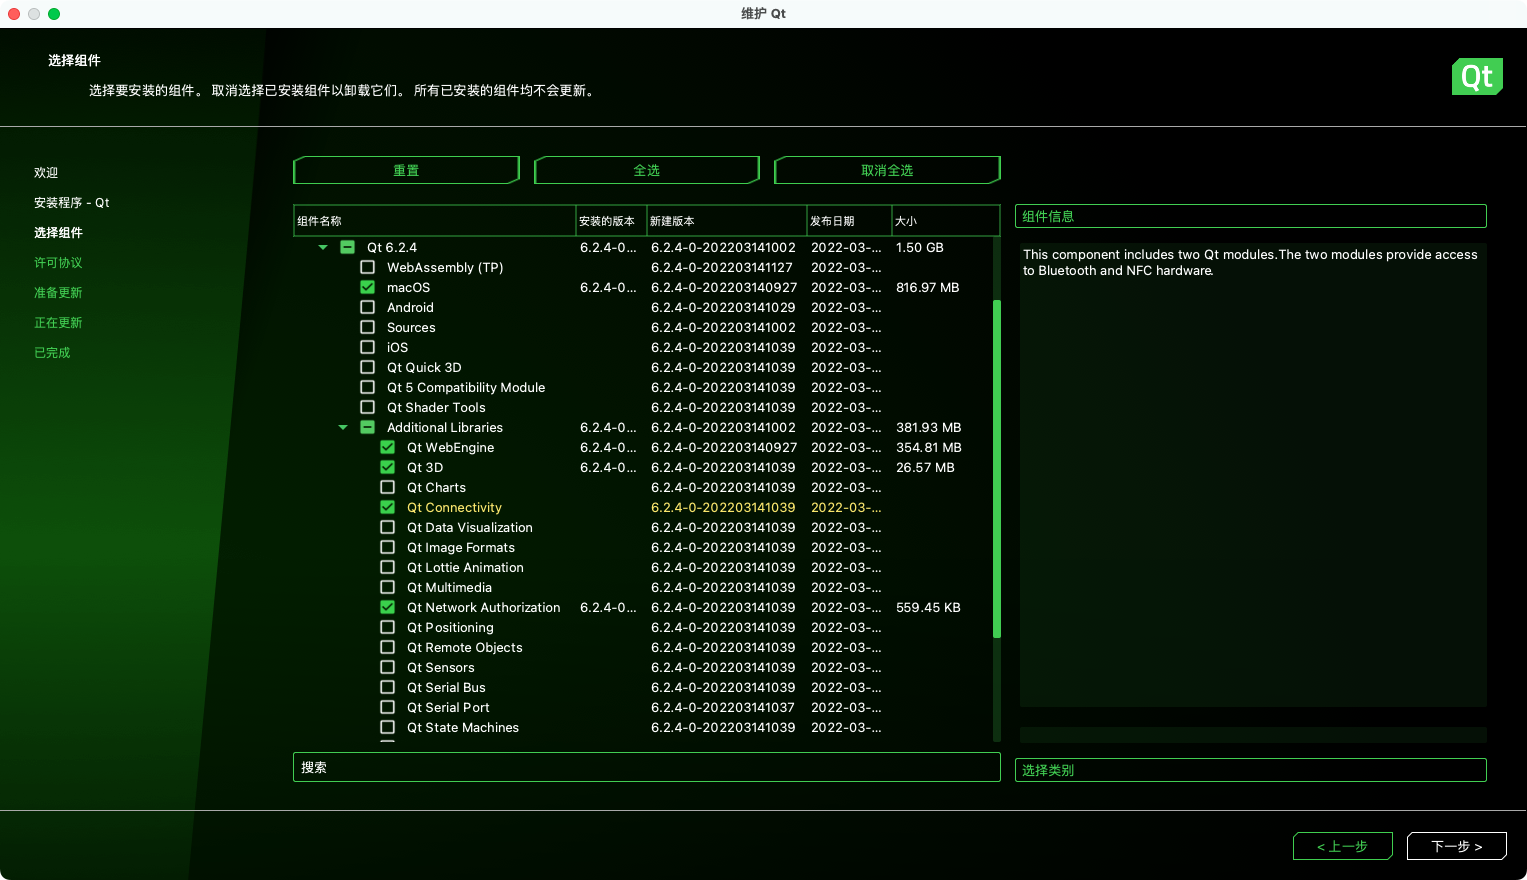This screenshot has height=880, width=1527.
Task: Click the 重置 reset button
Action: pos(406,170)
